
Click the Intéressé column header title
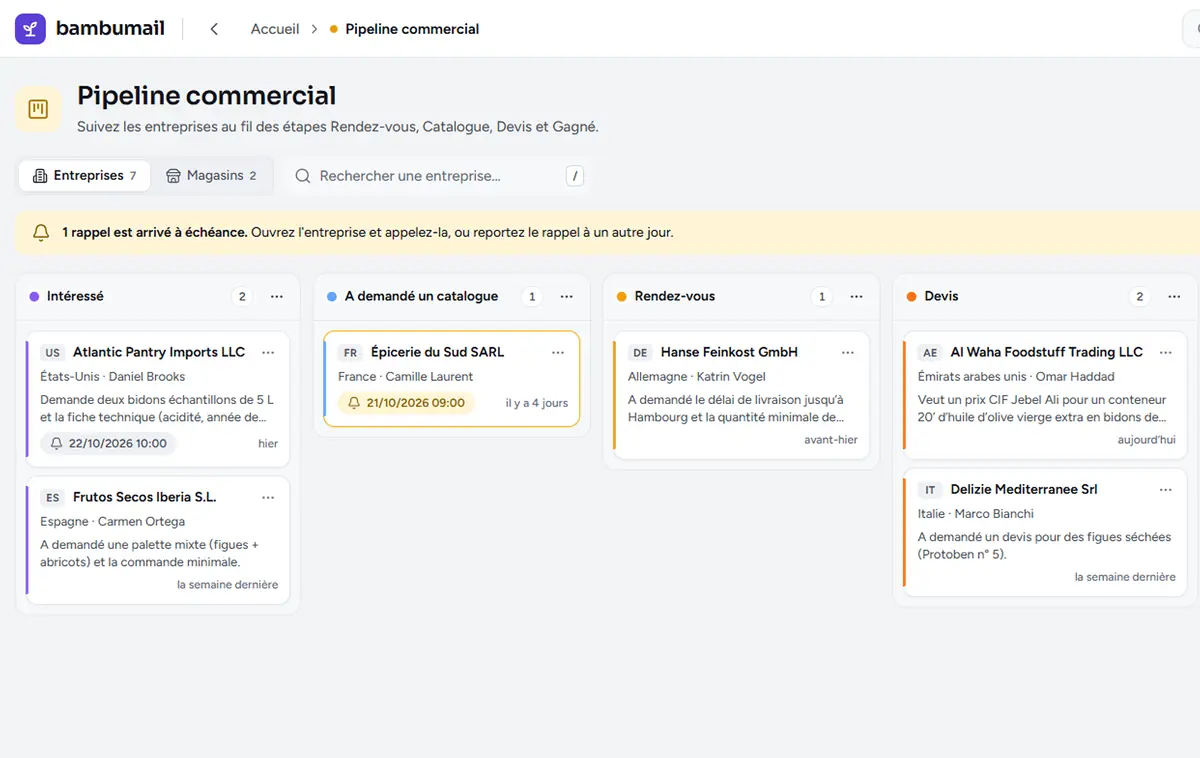point(75,296)
